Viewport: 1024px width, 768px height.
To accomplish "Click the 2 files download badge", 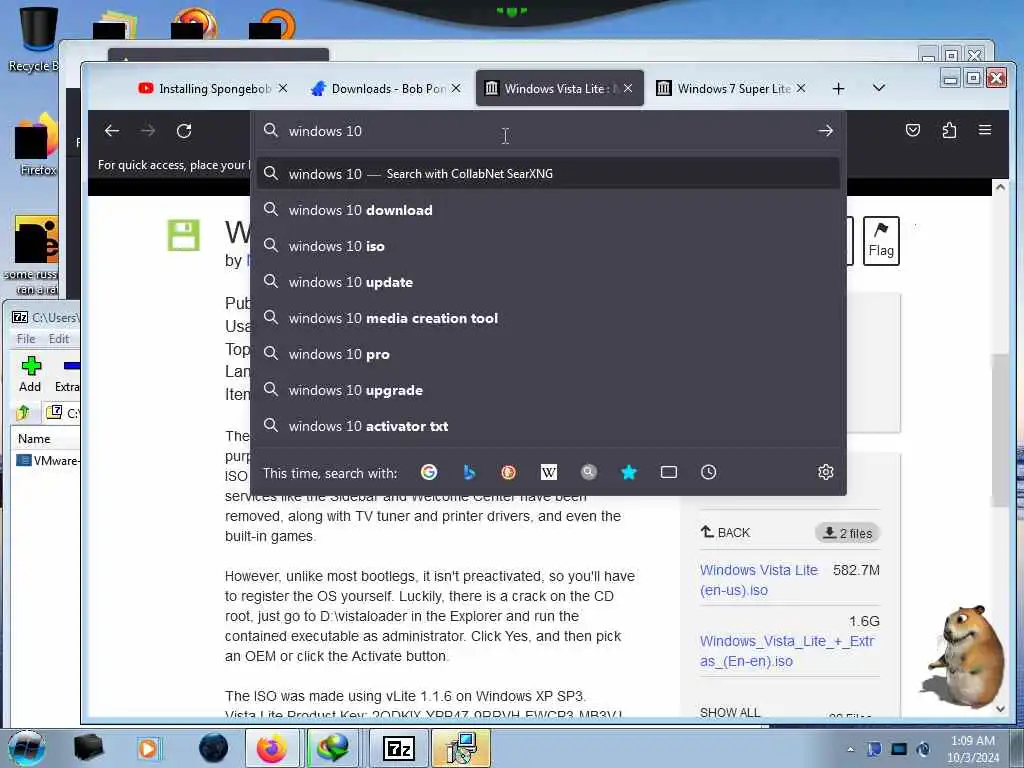I will tap(847, 533).
